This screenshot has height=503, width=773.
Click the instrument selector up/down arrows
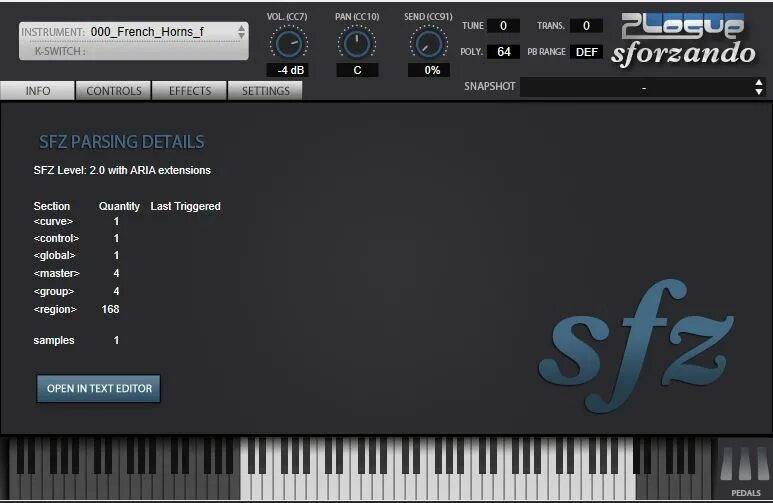point(241,32)
